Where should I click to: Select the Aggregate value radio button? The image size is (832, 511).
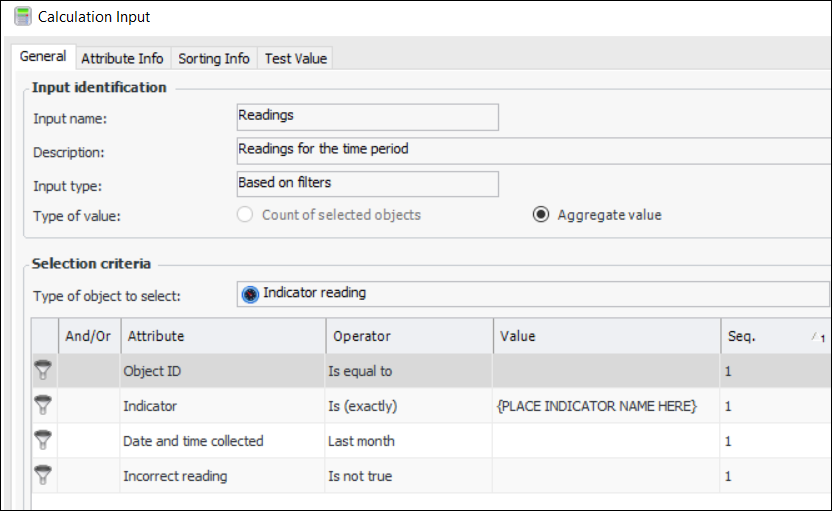541,215
